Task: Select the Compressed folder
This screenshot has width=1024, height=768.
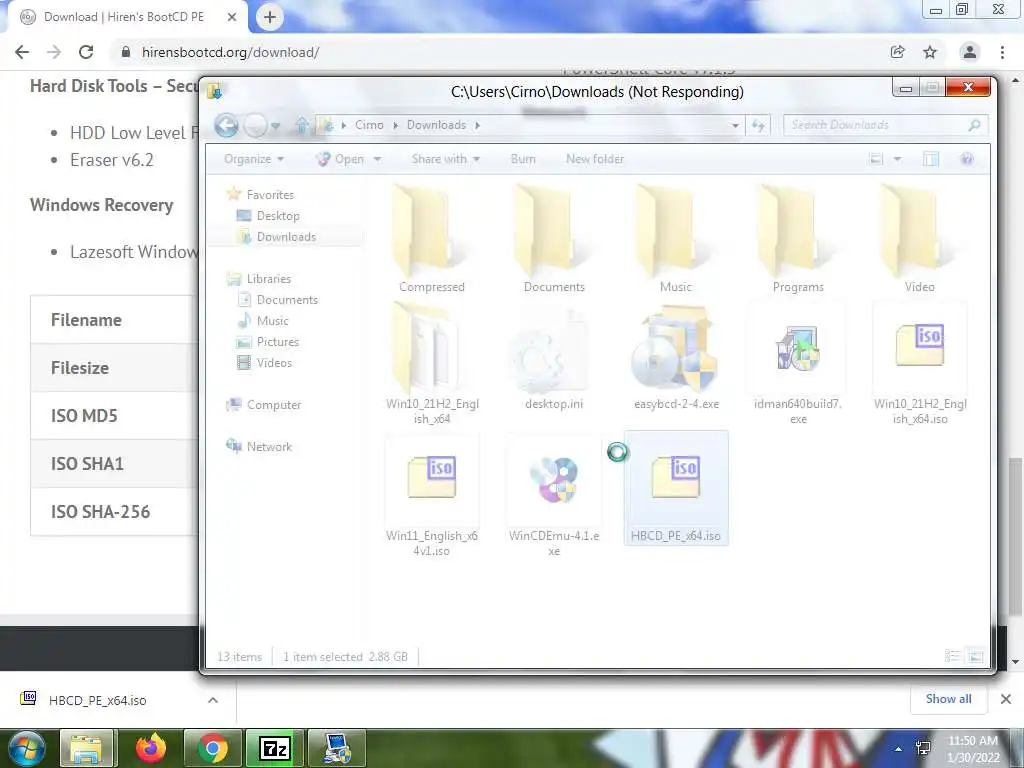Action: pos(432,239)
